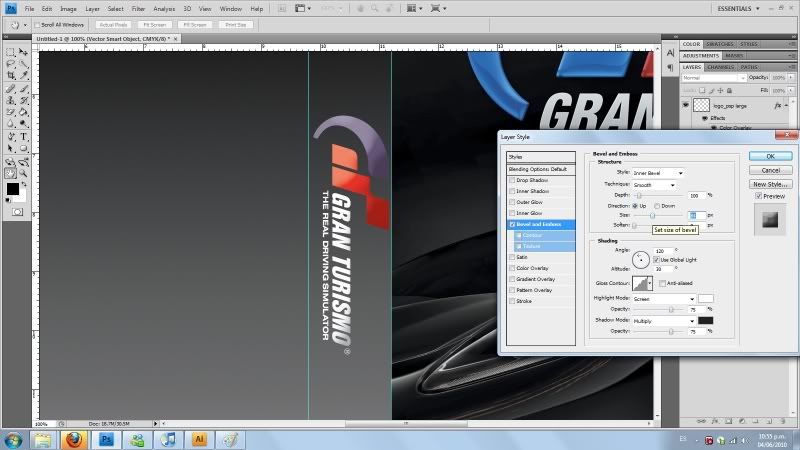Screen dimensions: 800x450
Task: Select the Path Selection tool
Action: [11, 148]
